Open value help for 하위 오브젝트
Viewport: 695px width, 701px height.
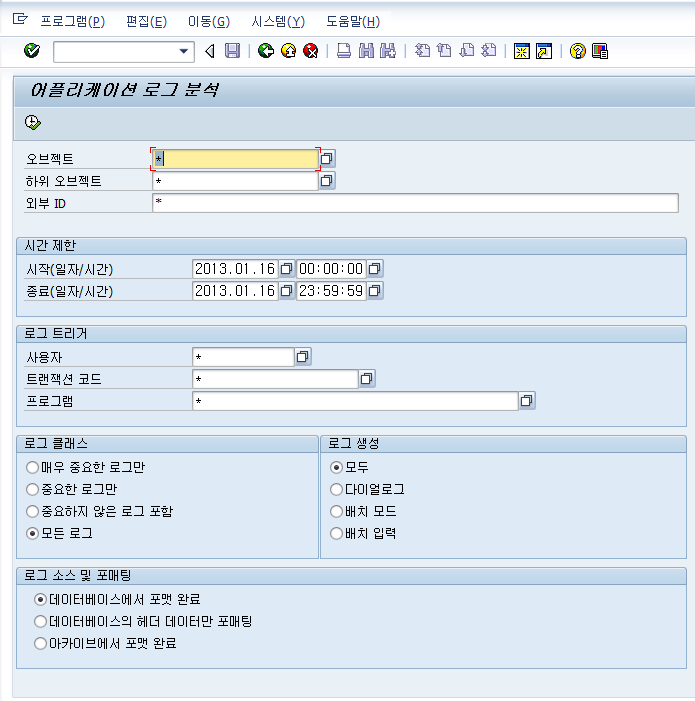tap(327, 181)
